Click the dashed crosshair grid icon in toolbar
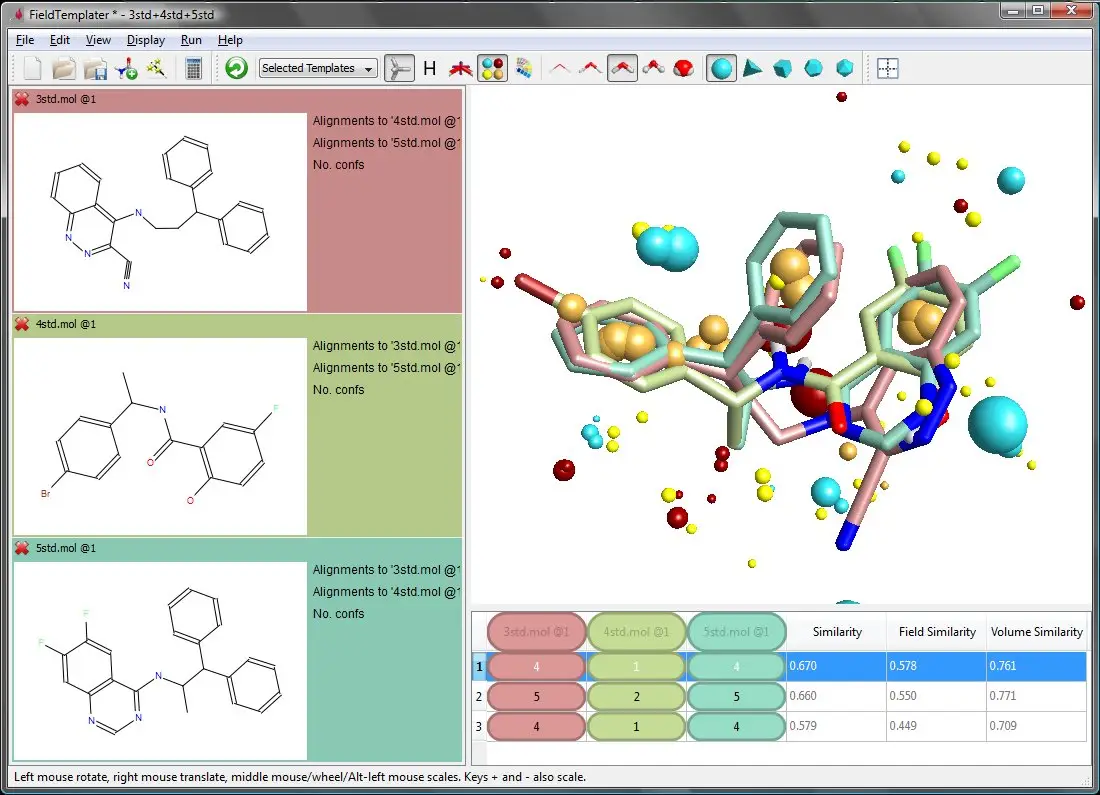 pos(887,68)
